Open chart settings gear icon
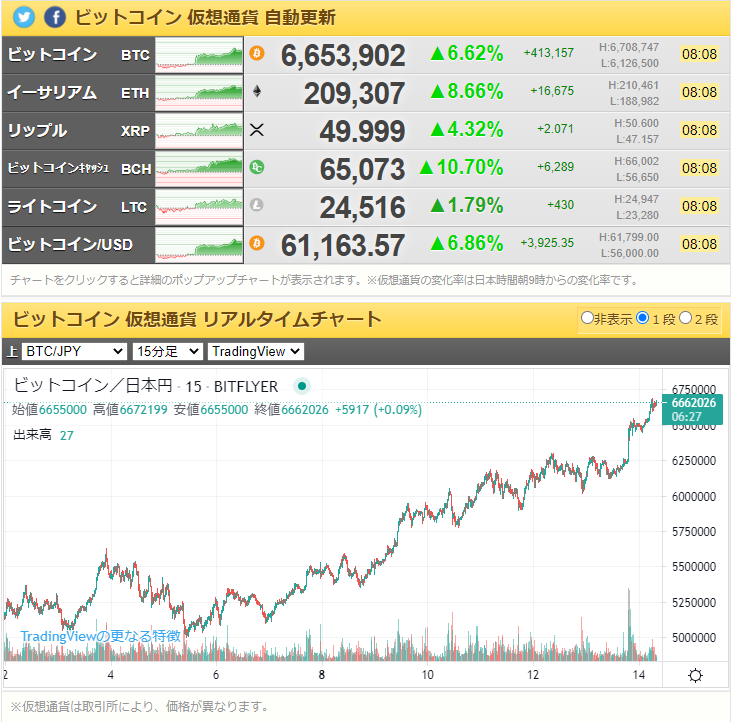The height and width of the screenshot is (722, 731). coord(695,675)
